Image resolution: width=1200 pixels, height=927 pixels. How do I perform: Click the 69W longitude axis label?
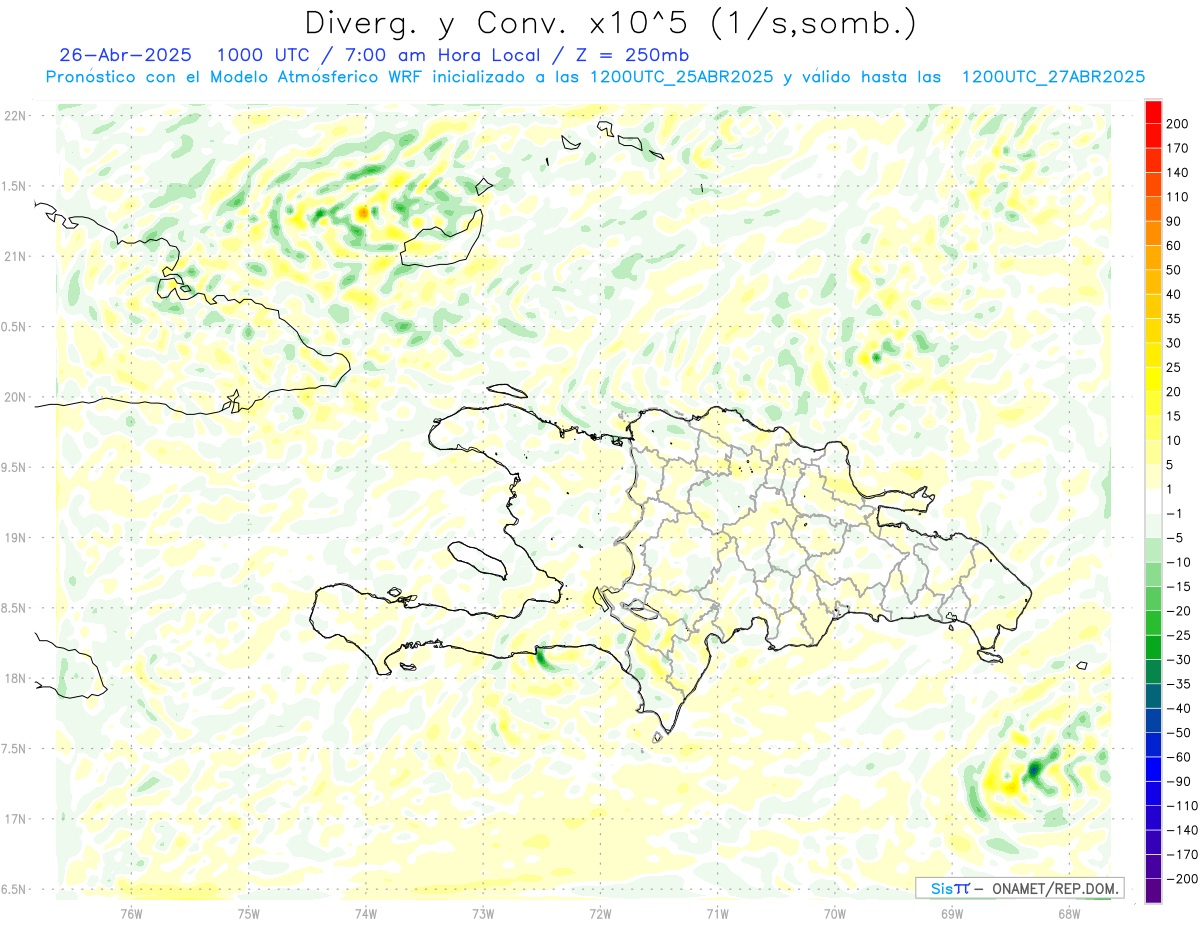point(952,913)
